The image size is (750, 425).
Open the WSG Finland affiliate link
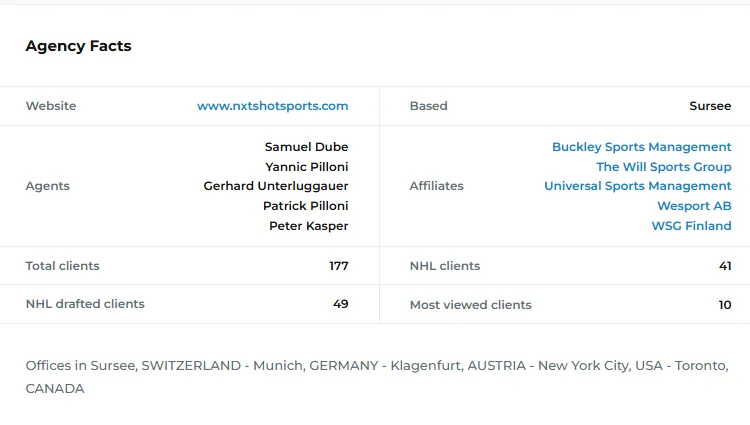pos(691,226)
